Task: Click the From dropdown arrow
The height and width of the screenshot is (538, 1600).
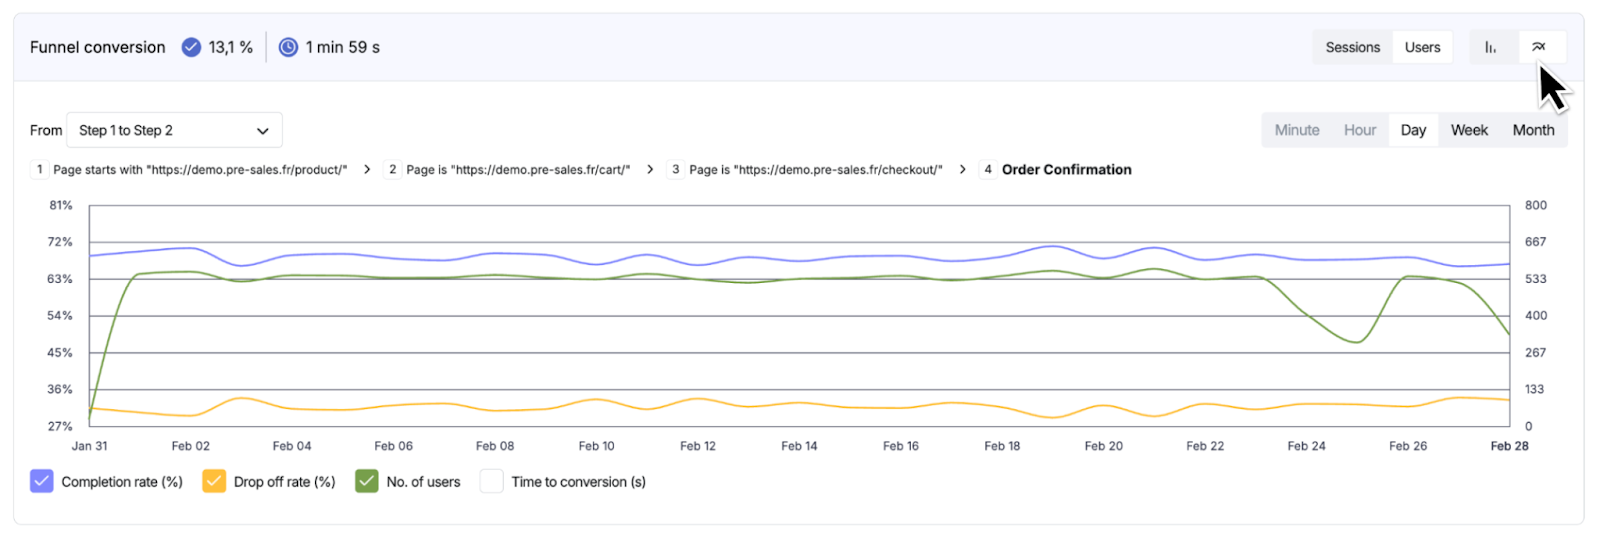Action: [263, 131]
